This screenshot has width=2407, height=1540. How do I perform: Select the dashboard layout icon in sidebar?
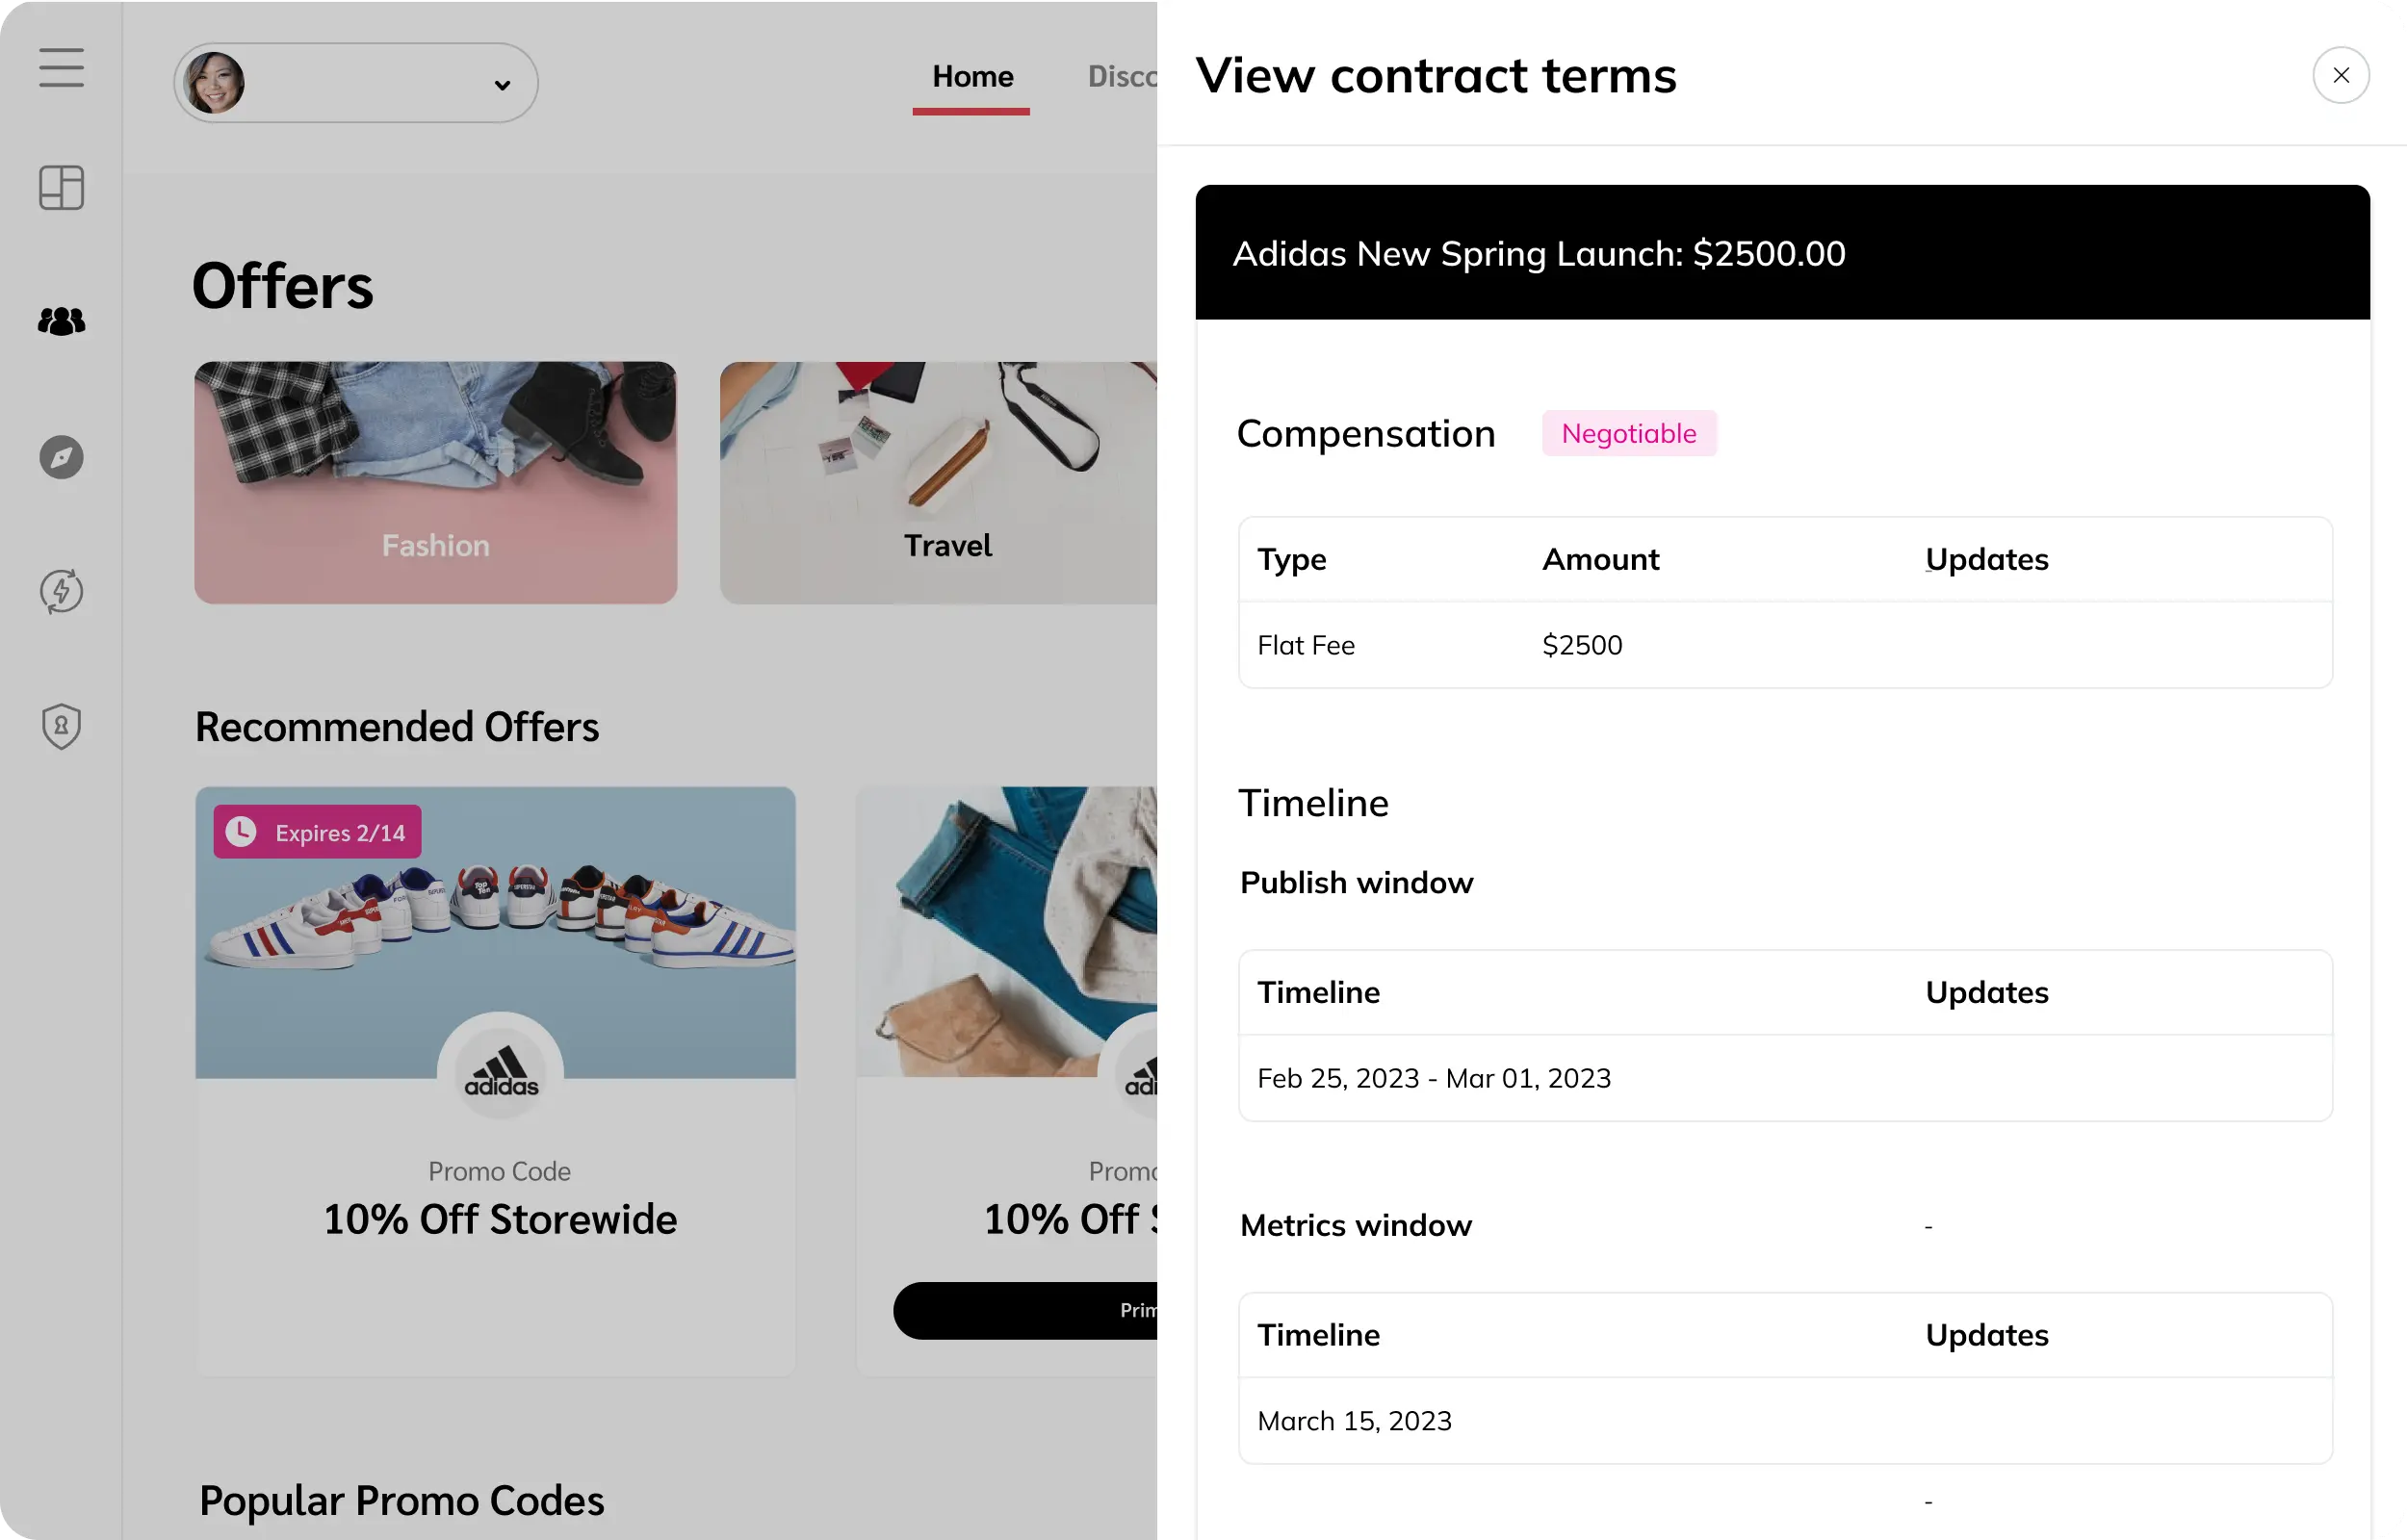point(61,188)
